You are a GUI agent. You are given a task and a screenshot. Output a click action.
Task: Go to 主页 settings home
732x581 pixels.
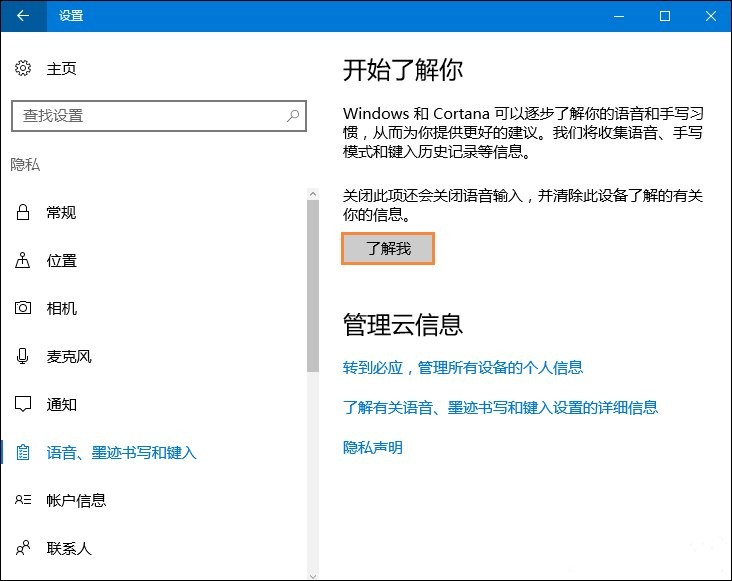(x=61, y=69)
